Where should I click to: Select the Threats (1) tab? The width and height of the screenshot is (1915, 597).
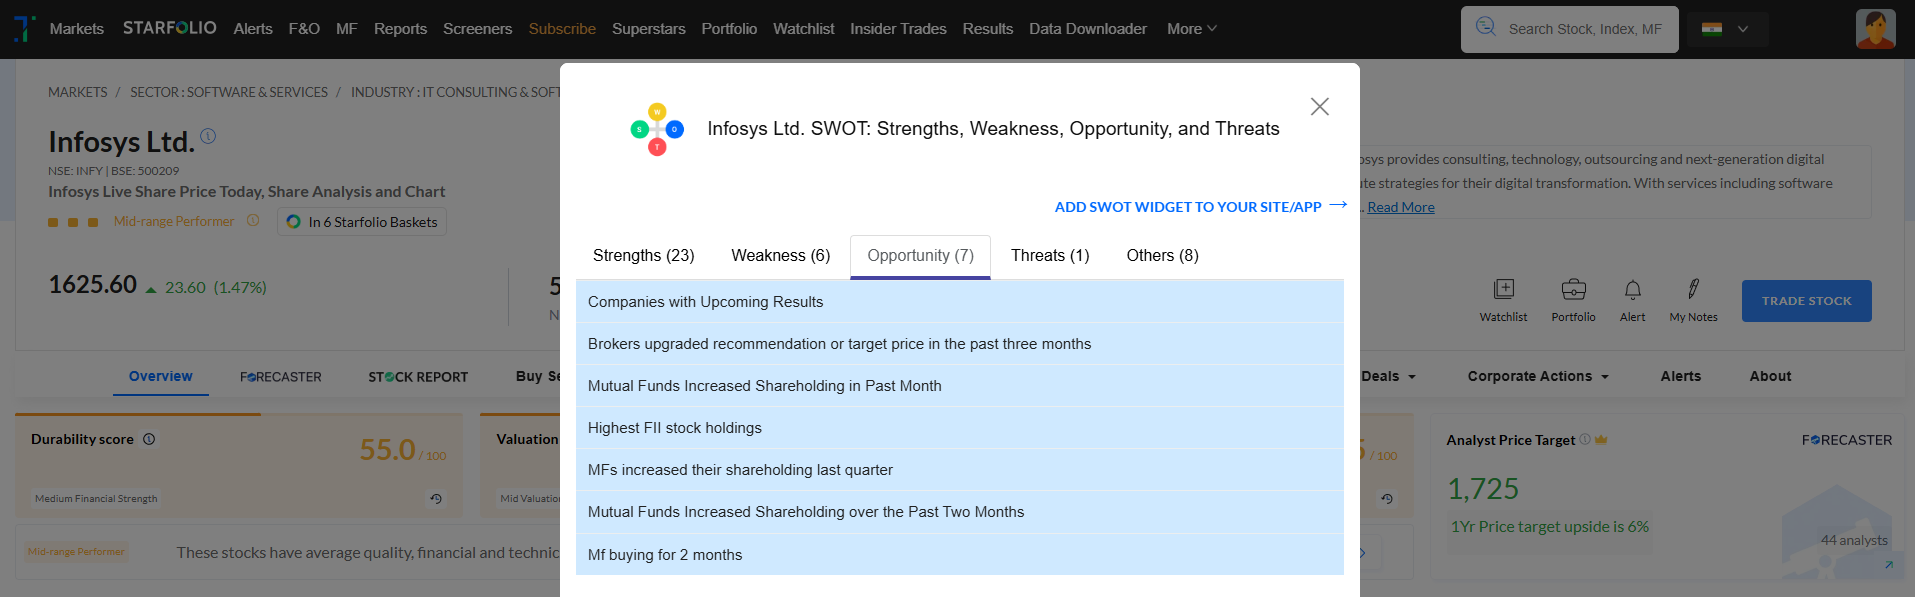[1049, 256]
